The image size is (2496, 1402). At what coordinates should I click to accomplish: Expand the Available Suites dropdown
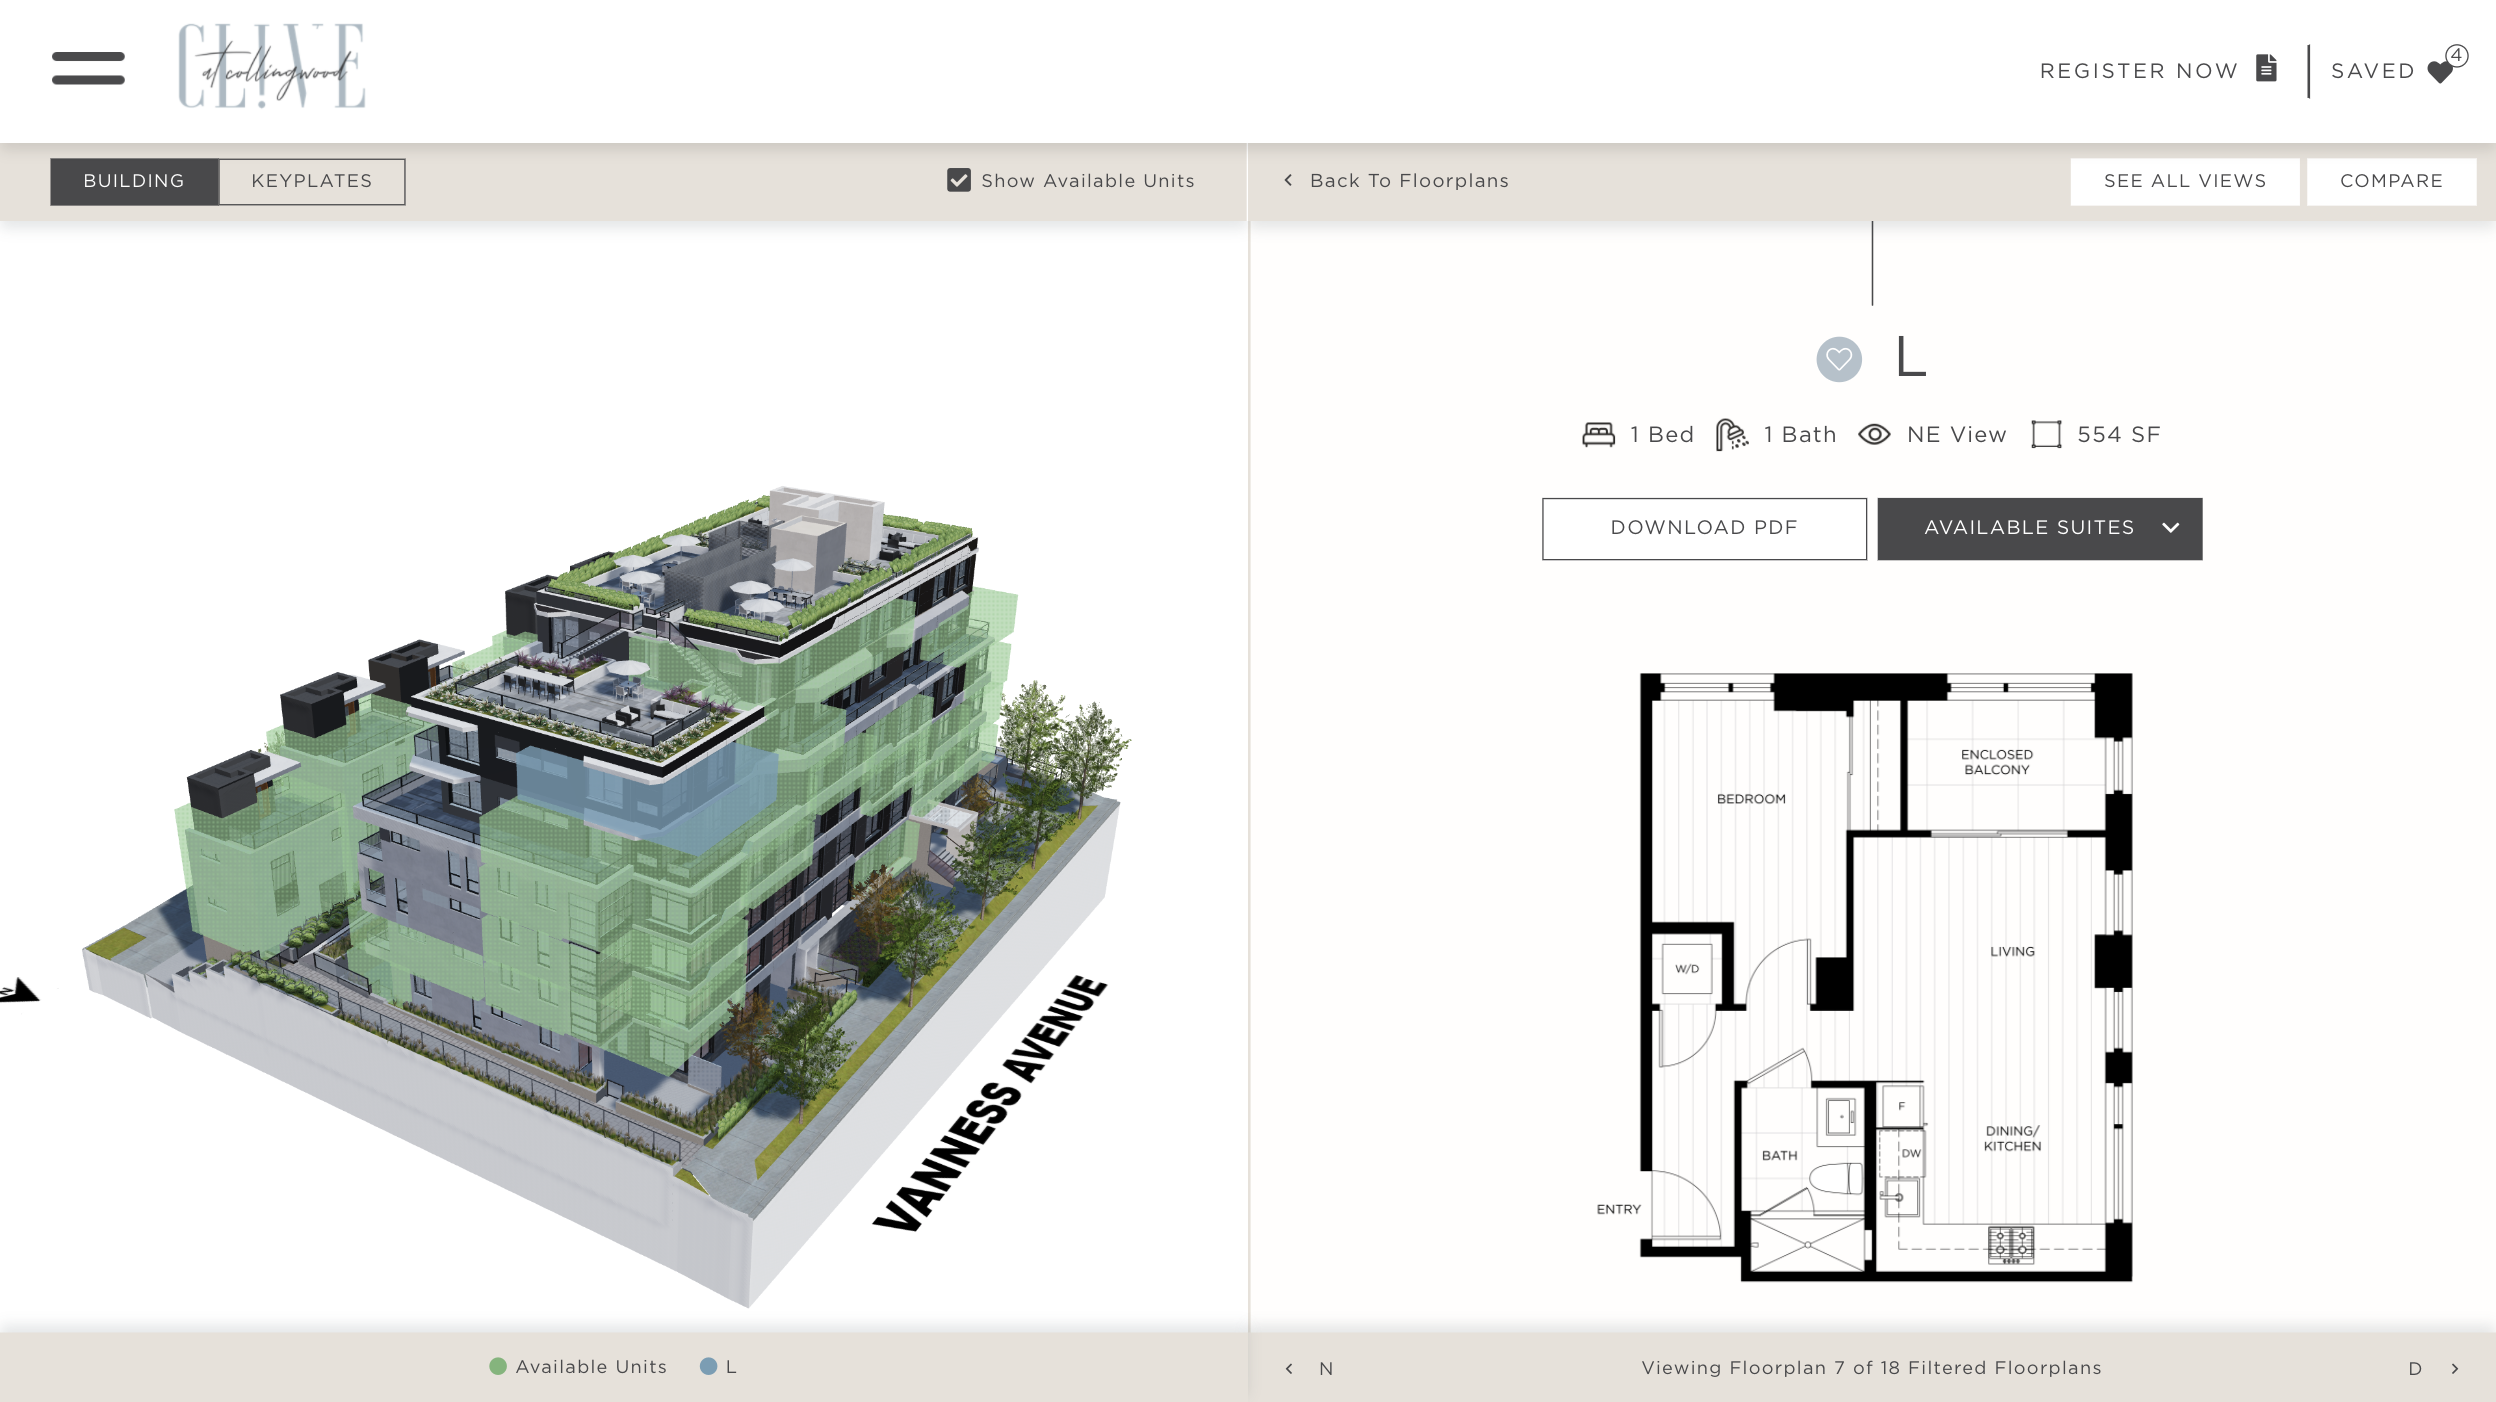click(2039, 528)
